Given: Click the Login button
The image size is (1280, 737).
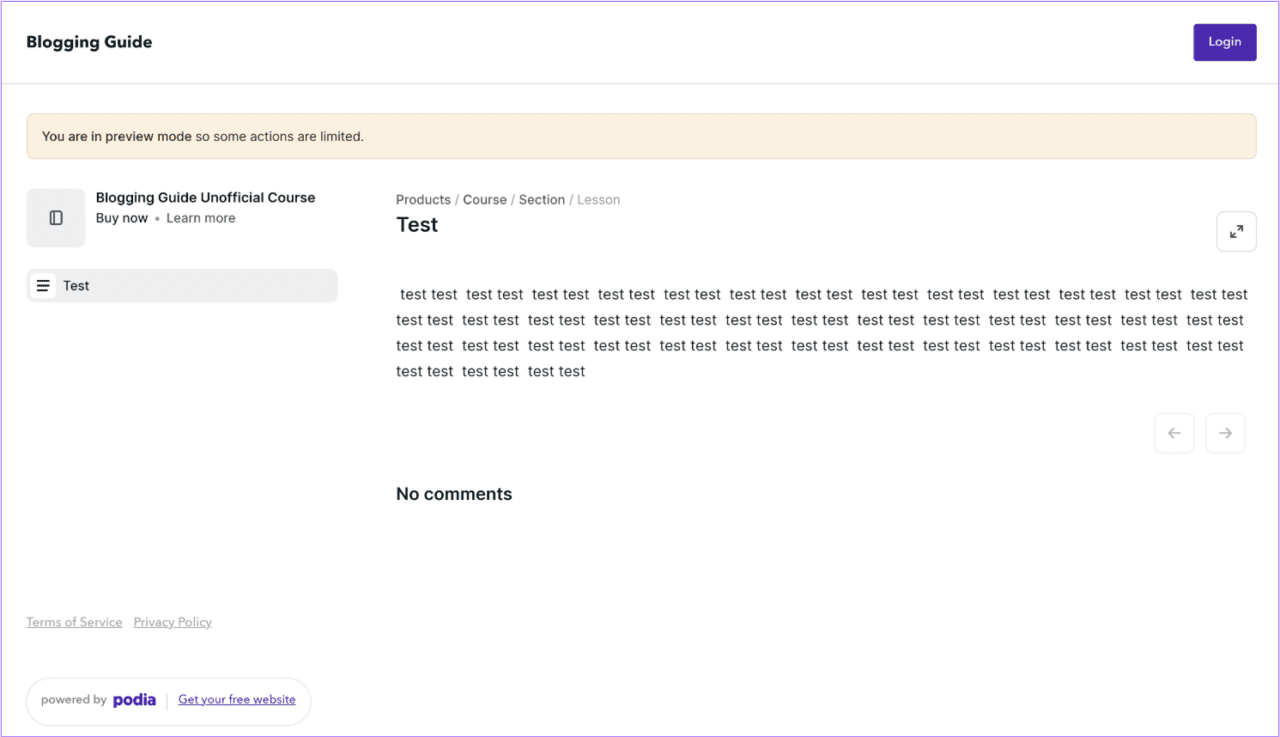Looking at the screenshot, I should coord(1224,42).
